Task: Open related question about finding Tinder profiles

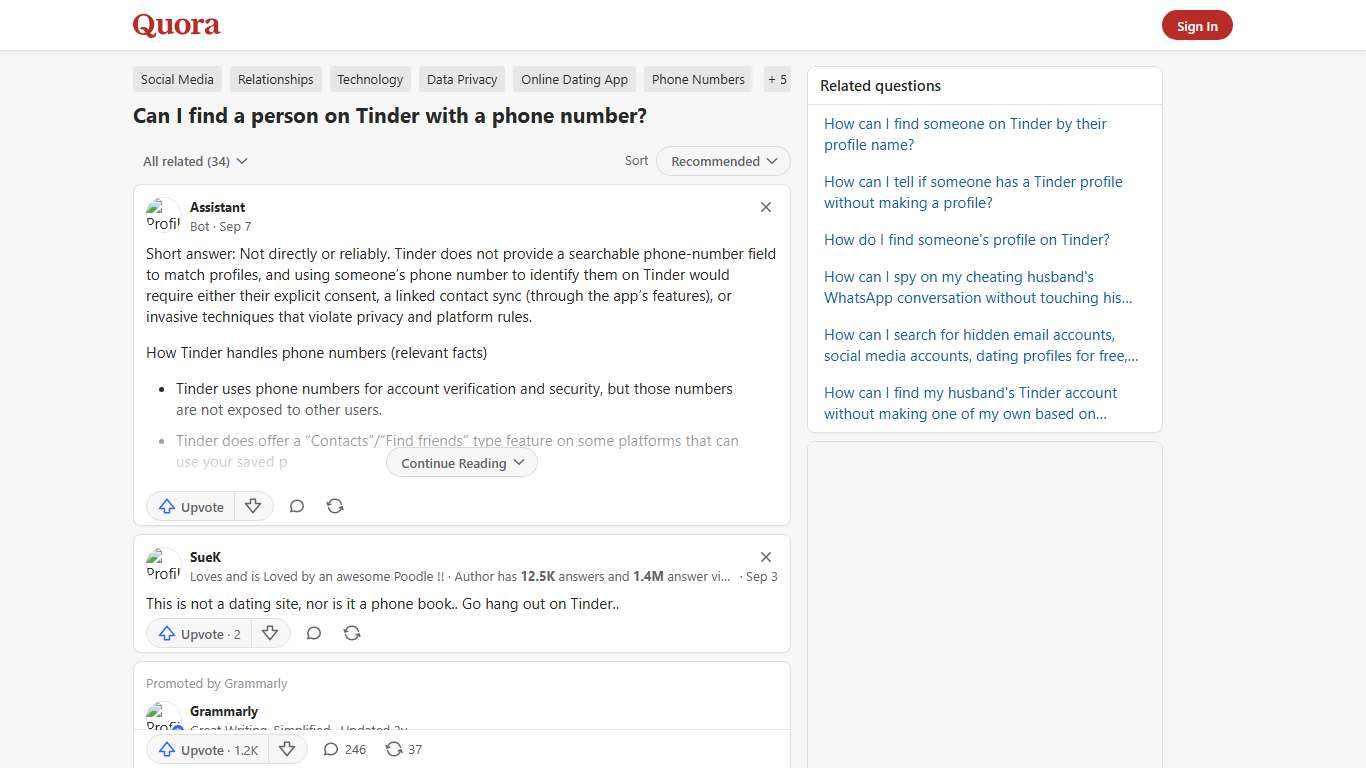Action: click(966, 239)
